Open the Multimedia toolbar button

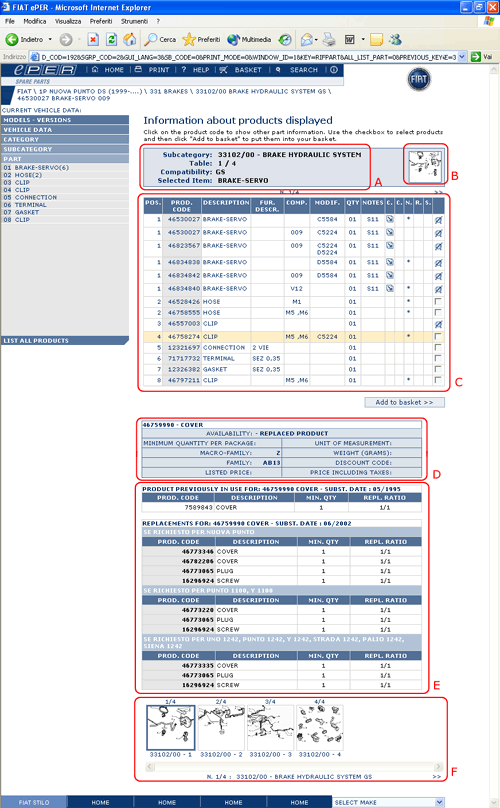pos(249,40)
